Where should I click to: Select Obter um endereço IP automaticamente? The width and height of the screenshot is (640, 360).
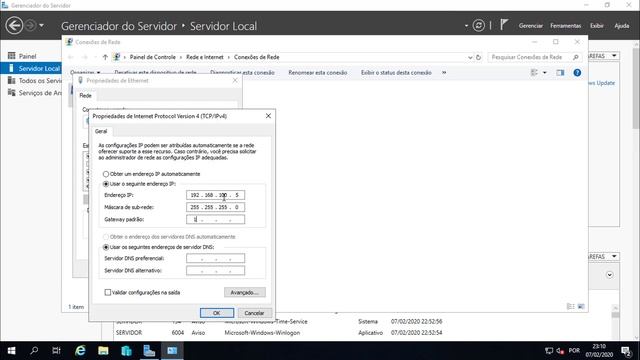tap(106, 174)
